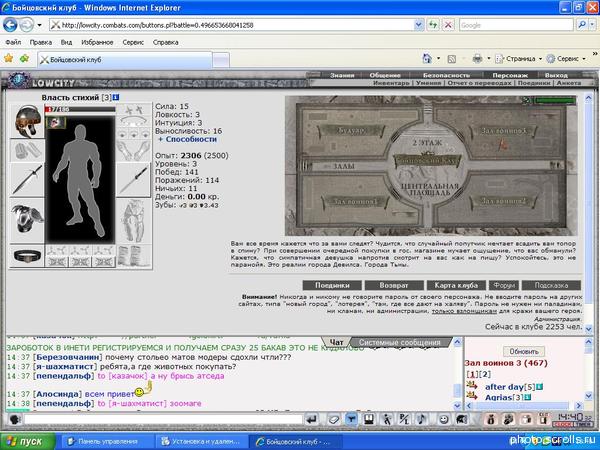Click the small status effect icon above the figure
600x450 pixels.
click(x=55, y=122)
